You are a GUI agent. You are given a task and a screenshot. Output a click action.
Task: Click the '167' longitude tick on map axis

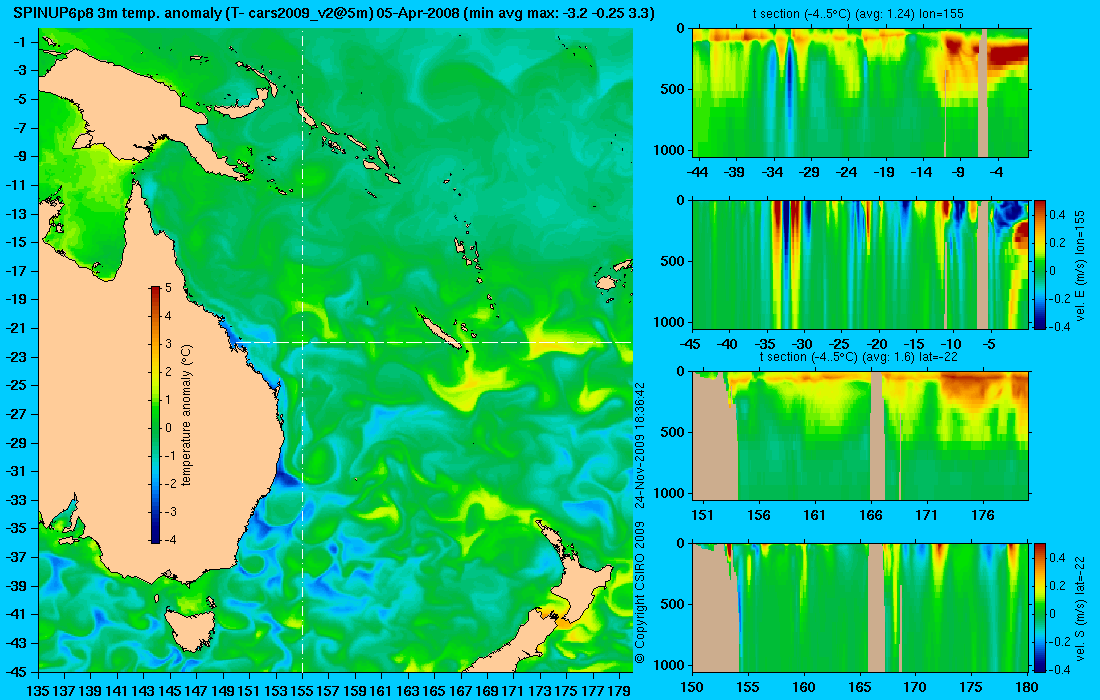click(x=461, y=690)
